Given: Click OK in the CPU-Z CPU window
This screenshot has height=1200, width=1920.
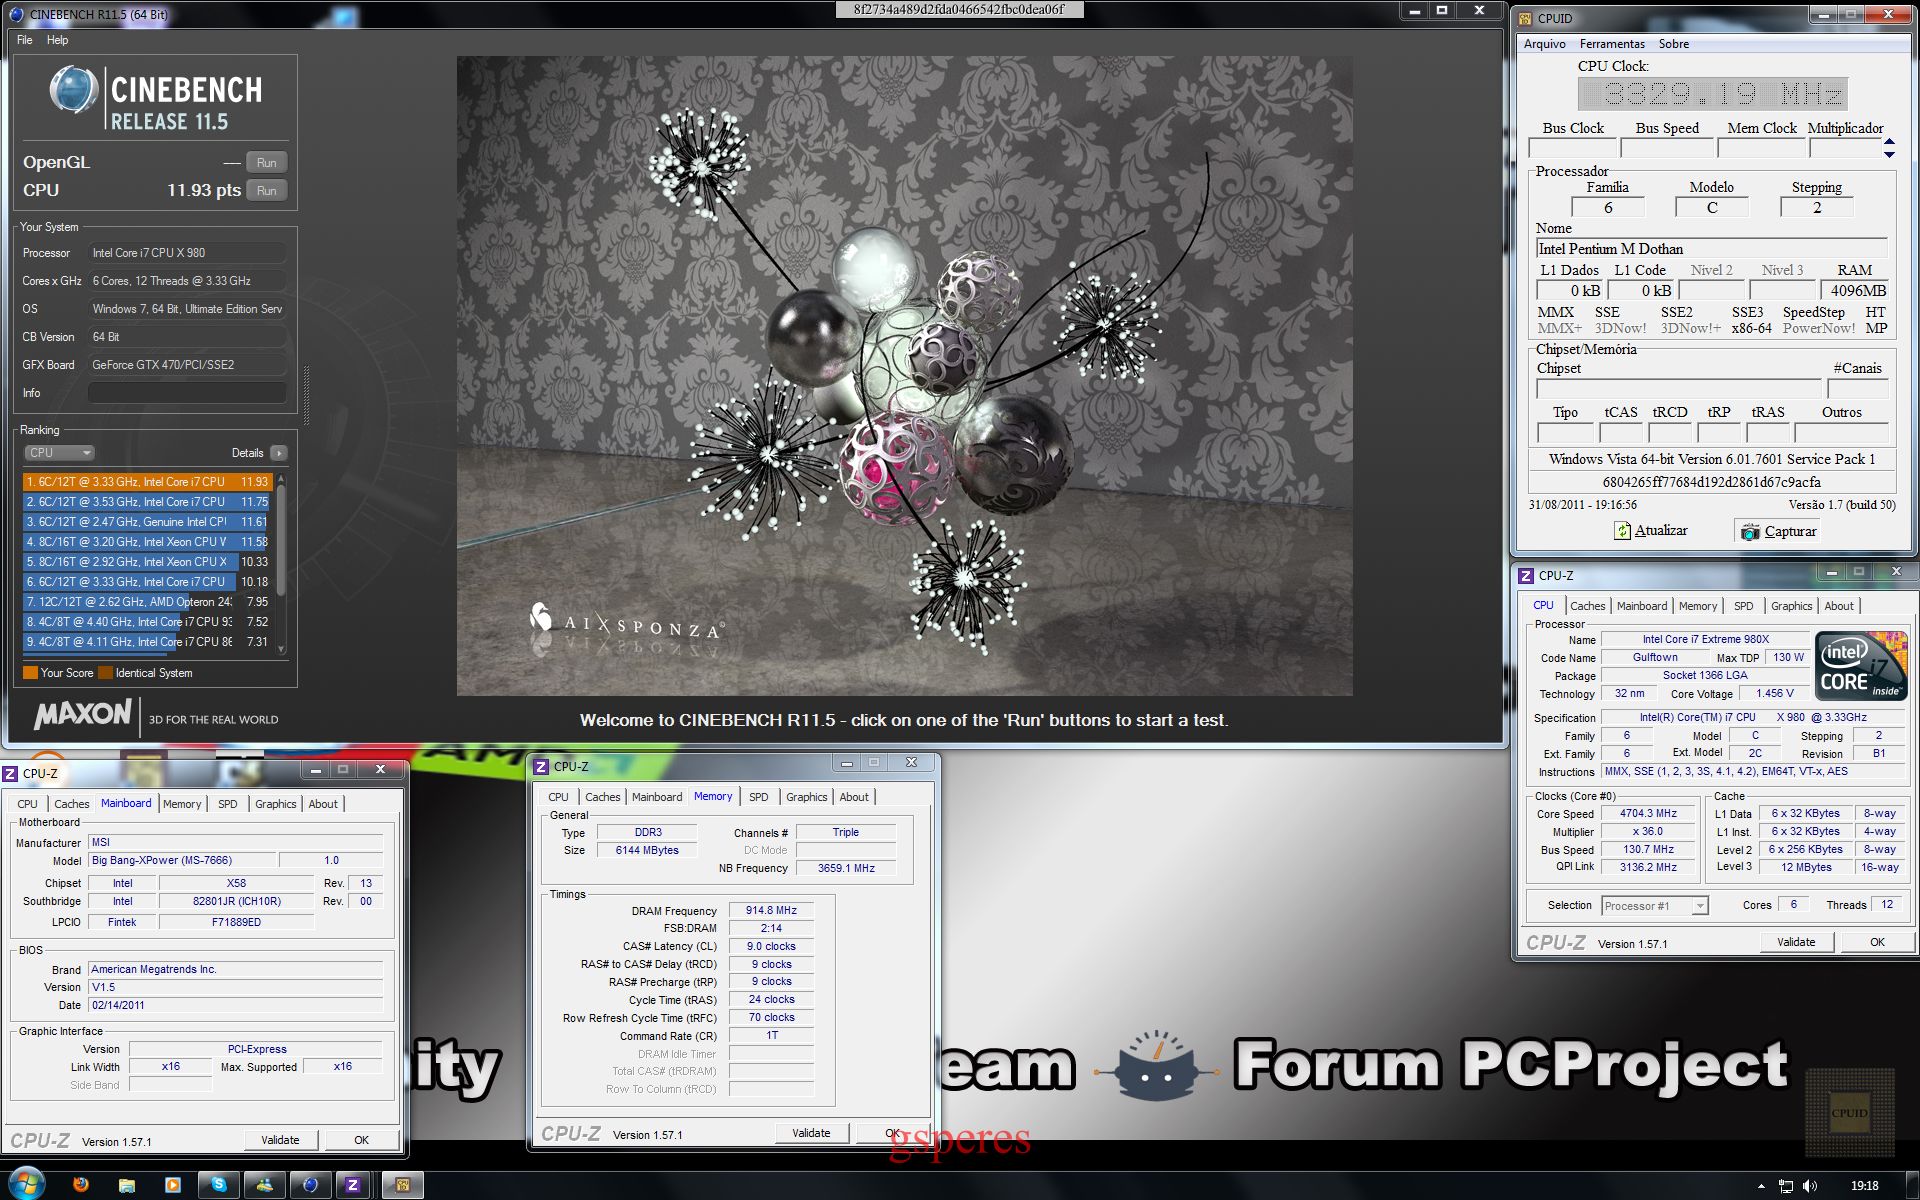Looking at the screenshot, I should tap(1877, 942).
